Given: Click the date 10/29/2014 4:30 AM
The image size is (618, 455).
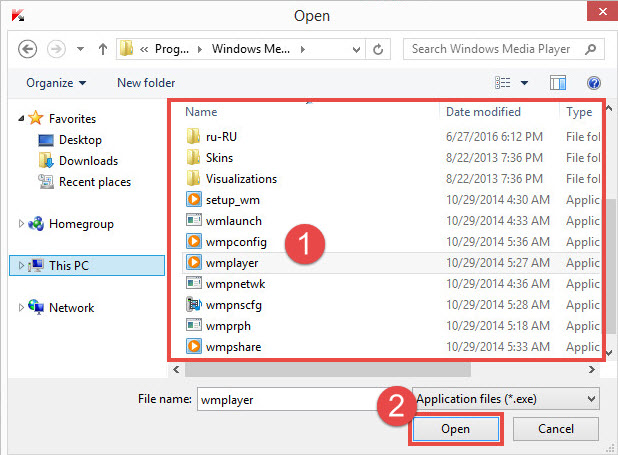Looking at the screenshot, I should 498,200.
